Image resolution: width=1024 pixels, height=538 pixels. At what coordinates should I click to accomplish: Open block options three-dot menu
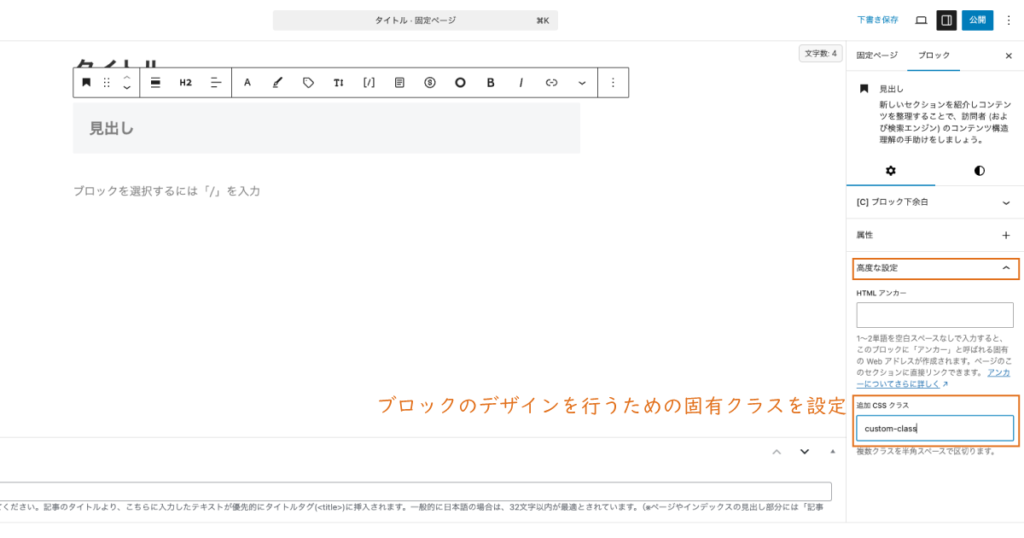613,82
